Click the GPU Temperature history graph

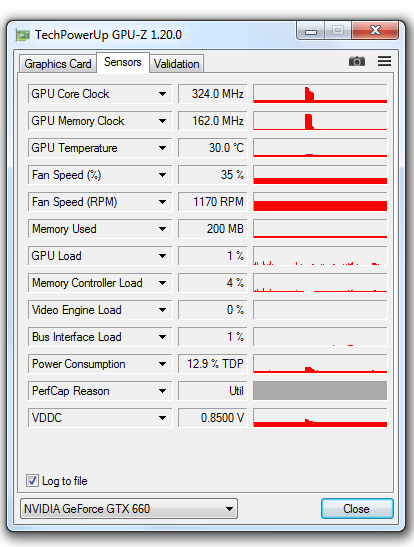point(320,148)
